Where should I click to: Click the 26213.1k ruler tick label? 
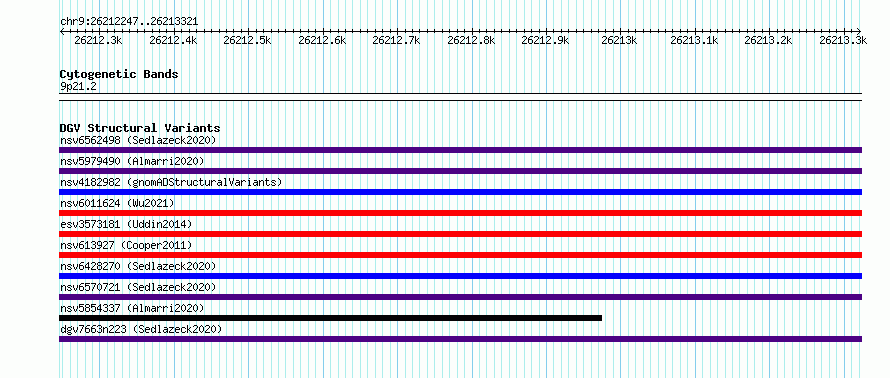tap(694, 40)
